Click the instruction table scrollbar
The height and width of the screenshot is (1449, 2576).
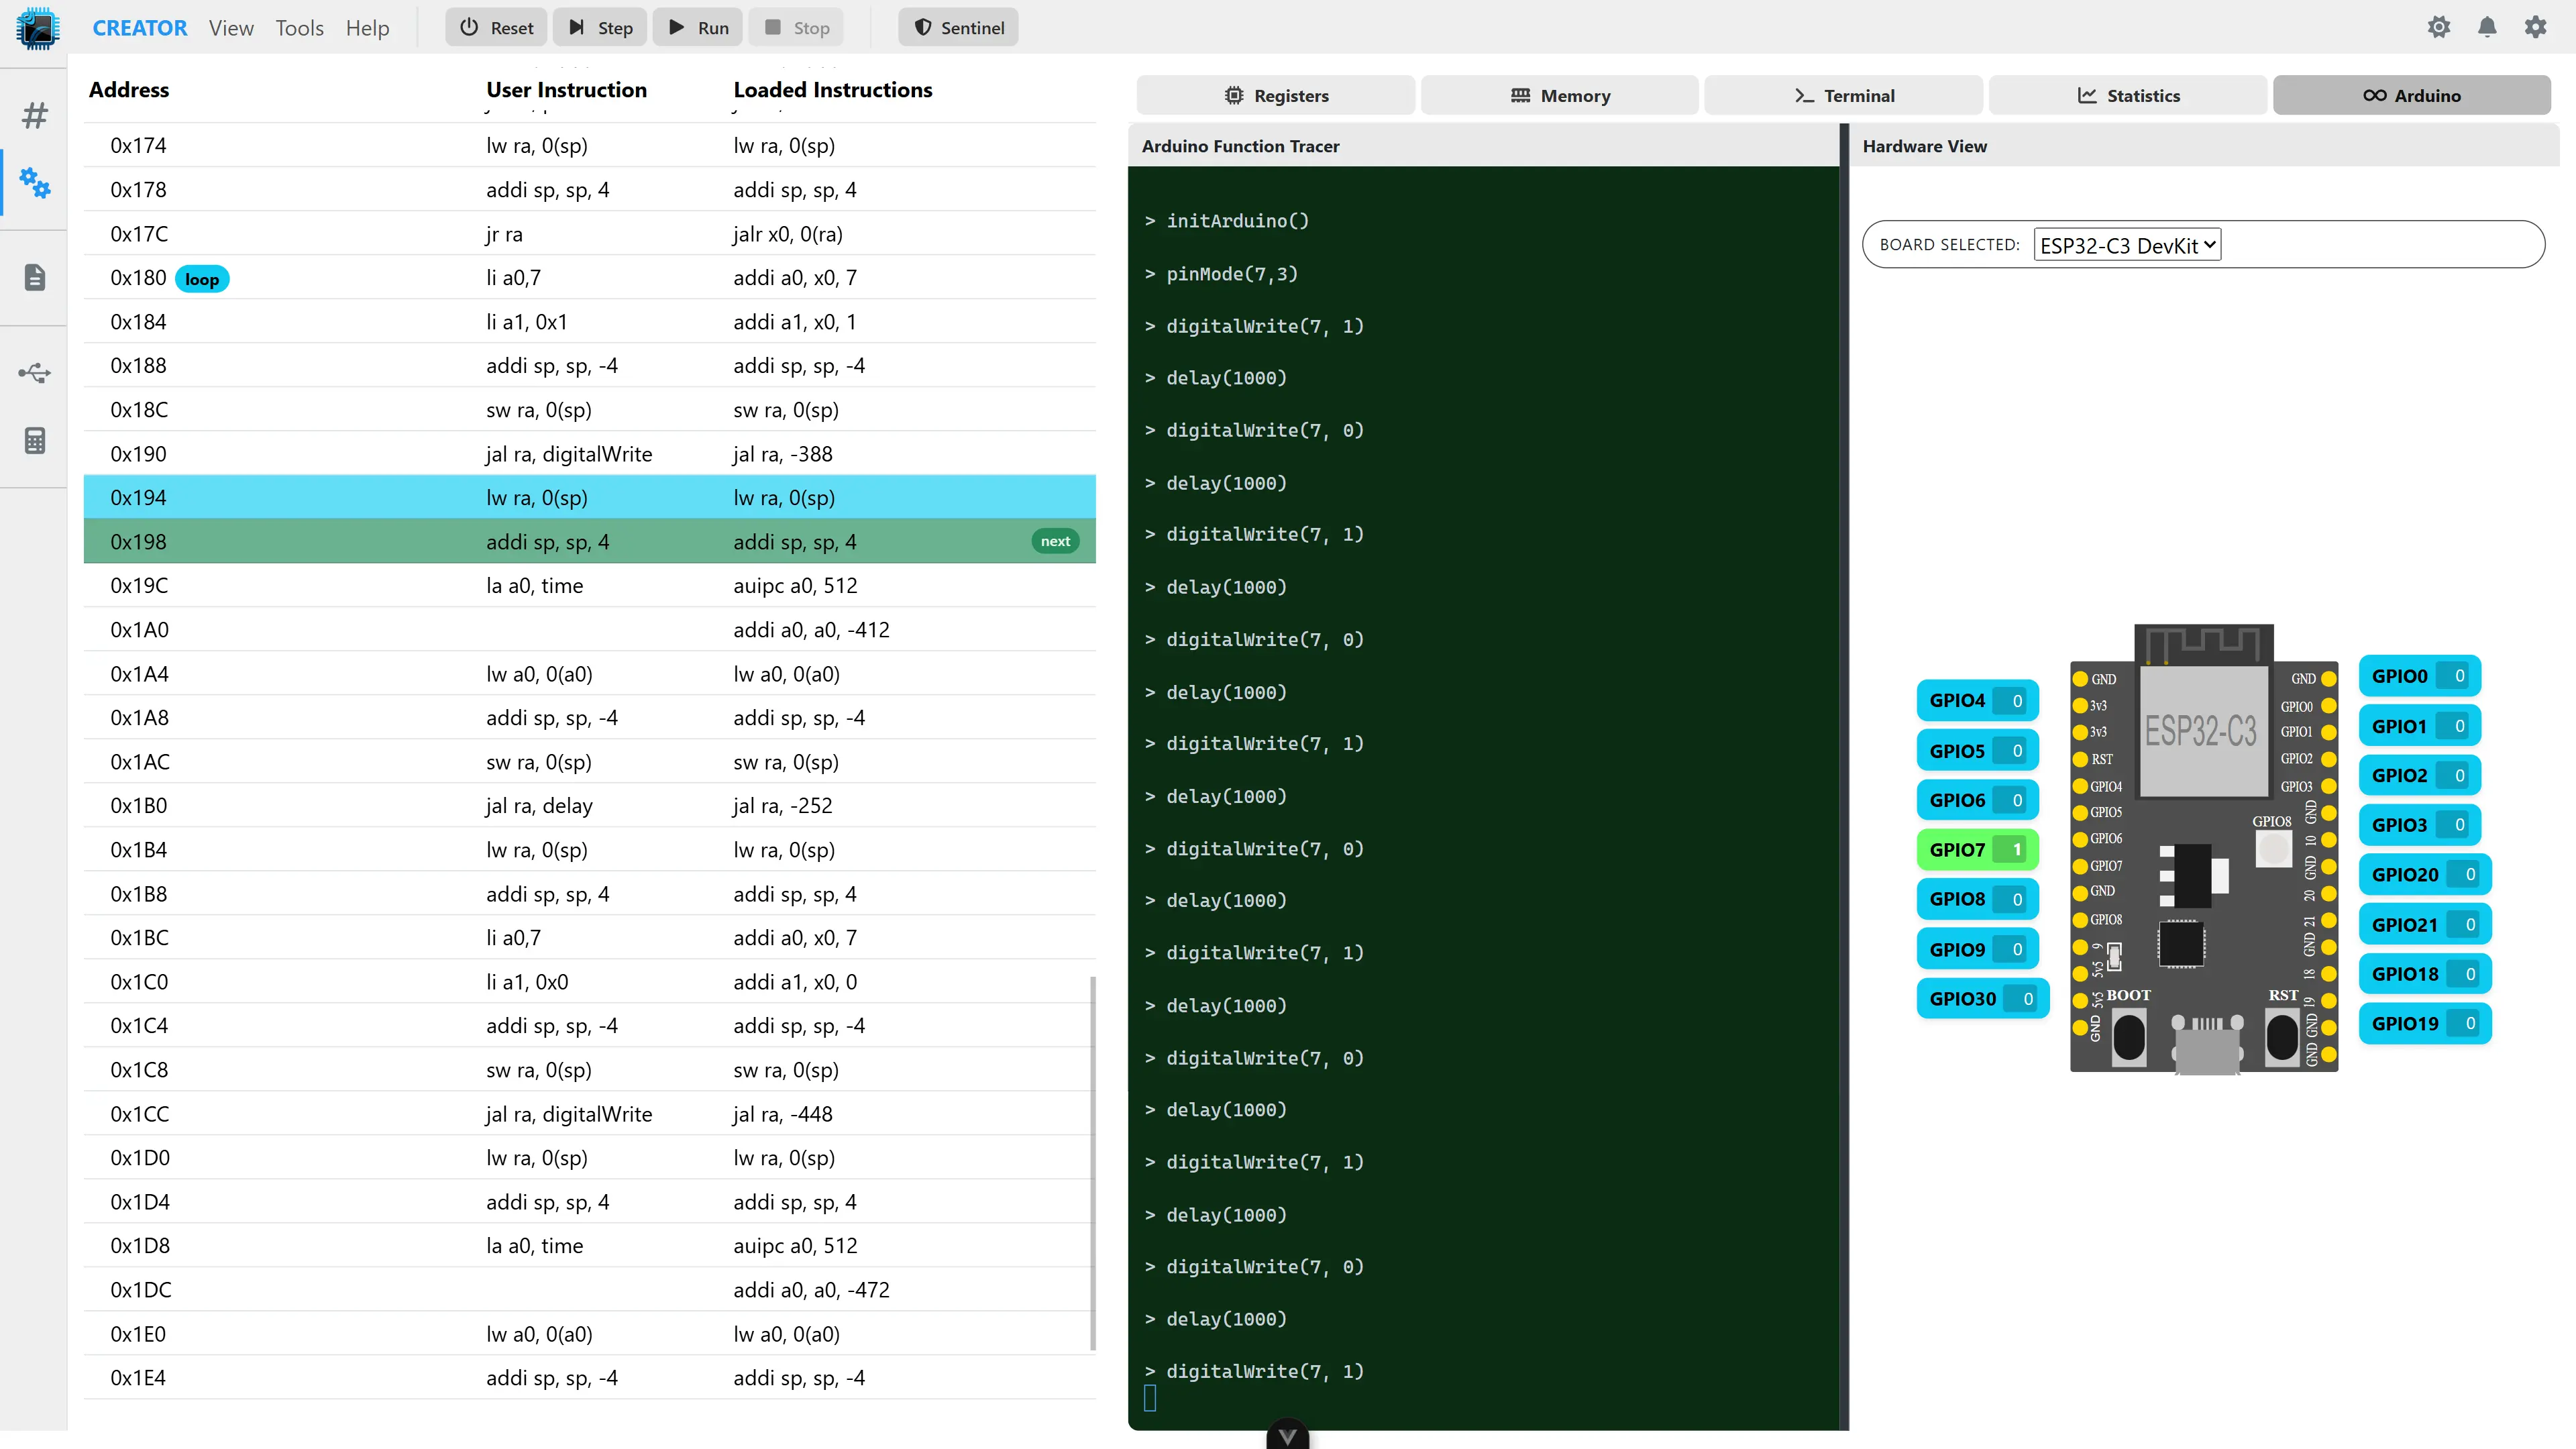[1092, 1163]
